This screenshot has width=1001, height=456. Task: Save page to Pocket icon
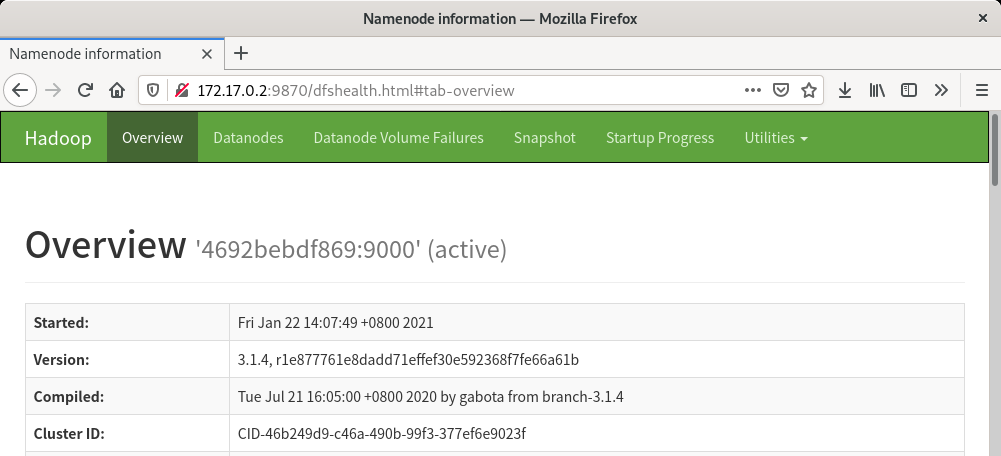(782, 90)
